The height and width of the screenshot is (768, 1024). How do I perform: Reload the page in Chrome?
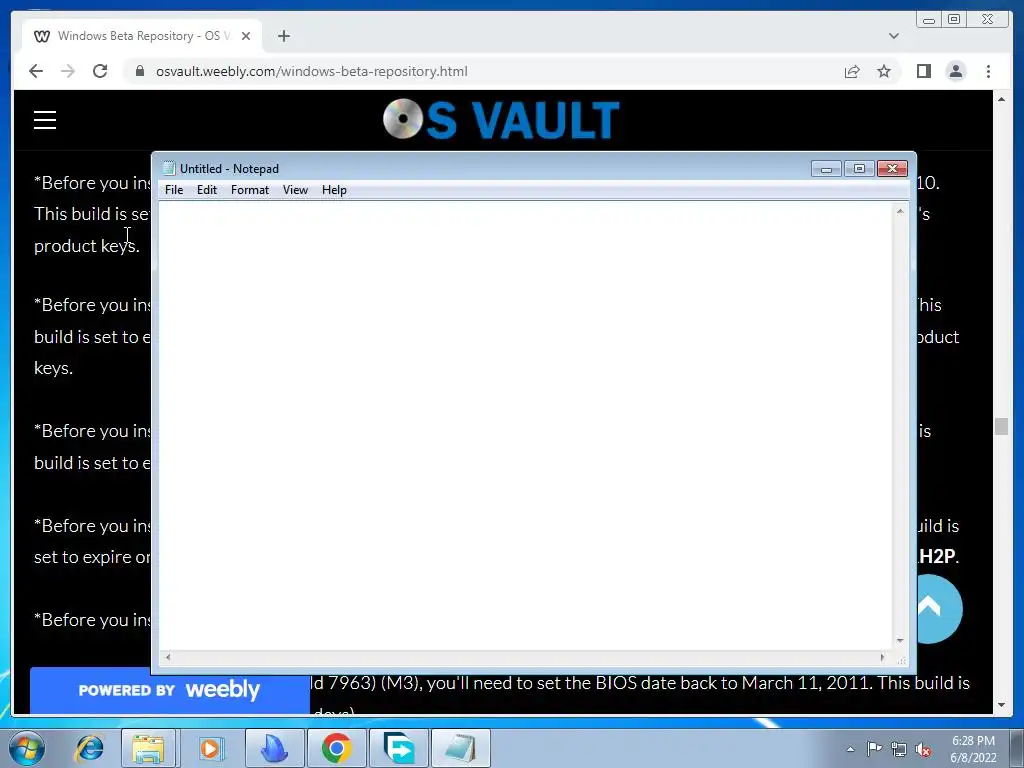coord(100,71)
